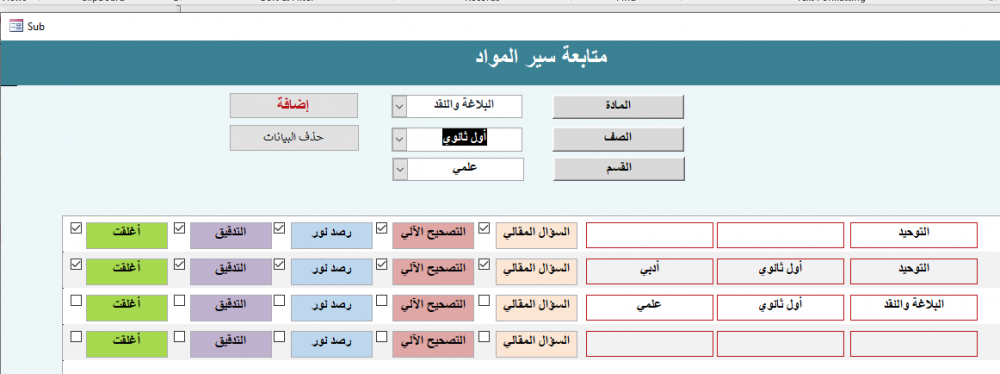Check checkbox left of السؤال المقالي in empty last row
1000x374 pixels.
(485, 336)
